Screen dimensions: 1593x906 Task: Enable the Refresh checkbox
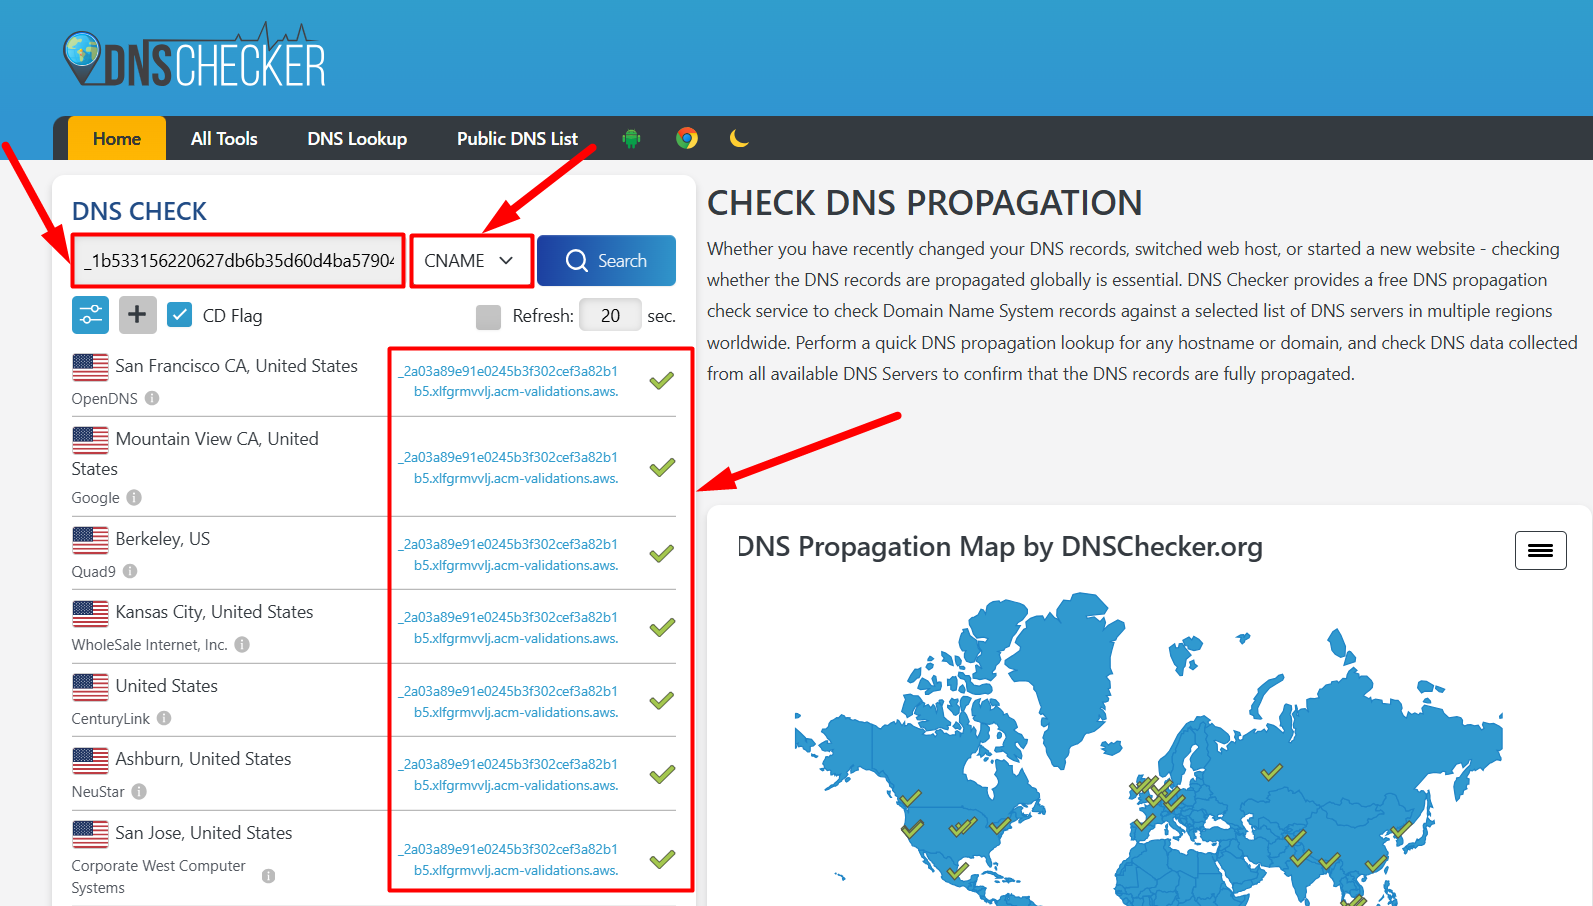coord(488,317)
